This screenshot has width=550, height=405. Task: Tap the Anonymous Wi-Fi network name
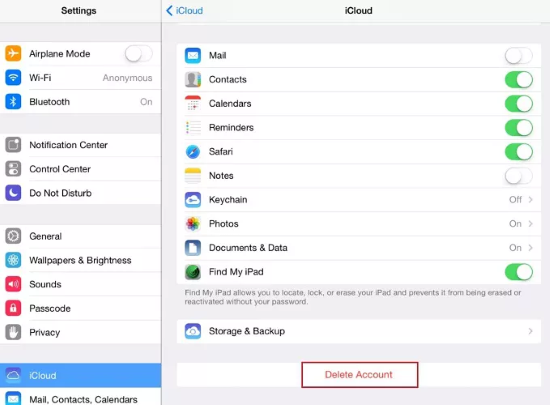127,78
